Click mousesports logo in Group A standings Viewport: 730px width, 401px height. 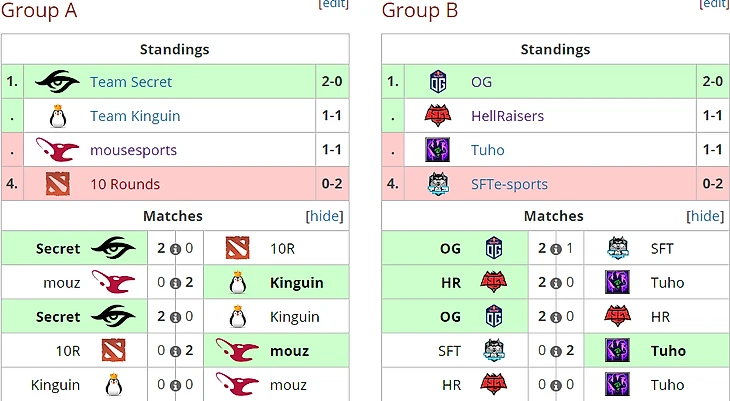tap(57, 150)
